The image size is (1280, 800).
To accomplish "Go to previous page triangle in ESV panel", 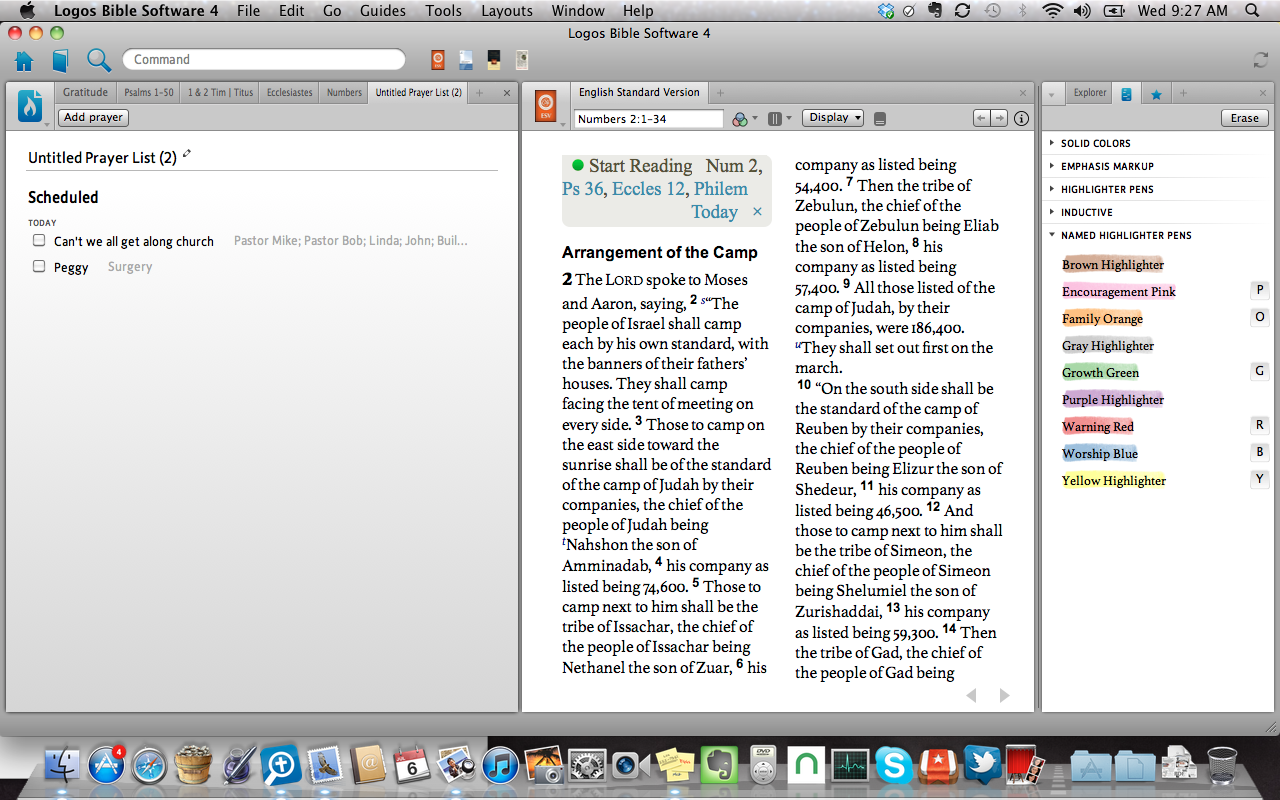I will (971, 695).
